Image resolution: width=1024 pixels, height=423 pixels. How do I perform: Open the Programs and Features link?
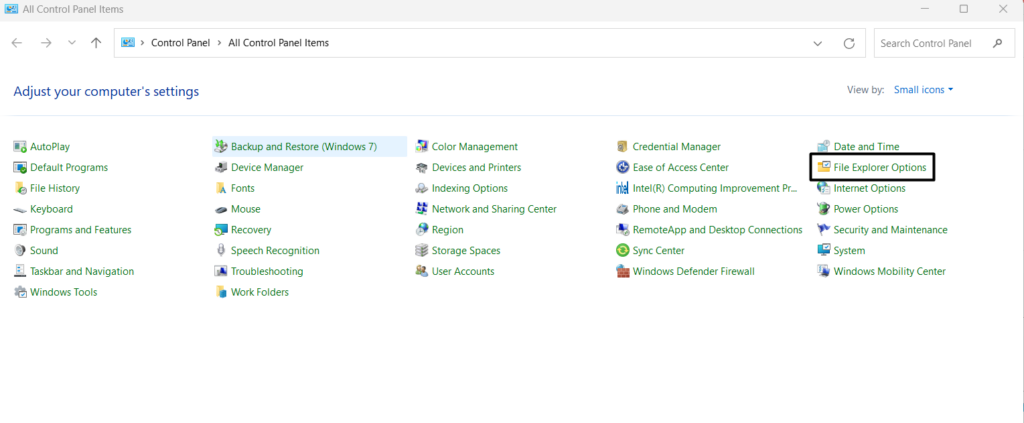click(x=80, y=230)
